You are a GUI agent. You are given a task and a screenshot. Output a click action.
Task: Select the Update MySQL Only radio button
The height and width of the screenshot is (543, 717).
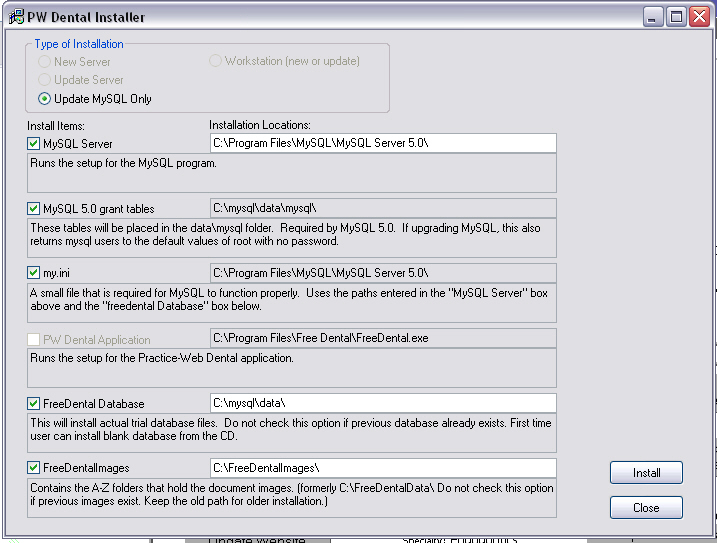click(44, 99)
